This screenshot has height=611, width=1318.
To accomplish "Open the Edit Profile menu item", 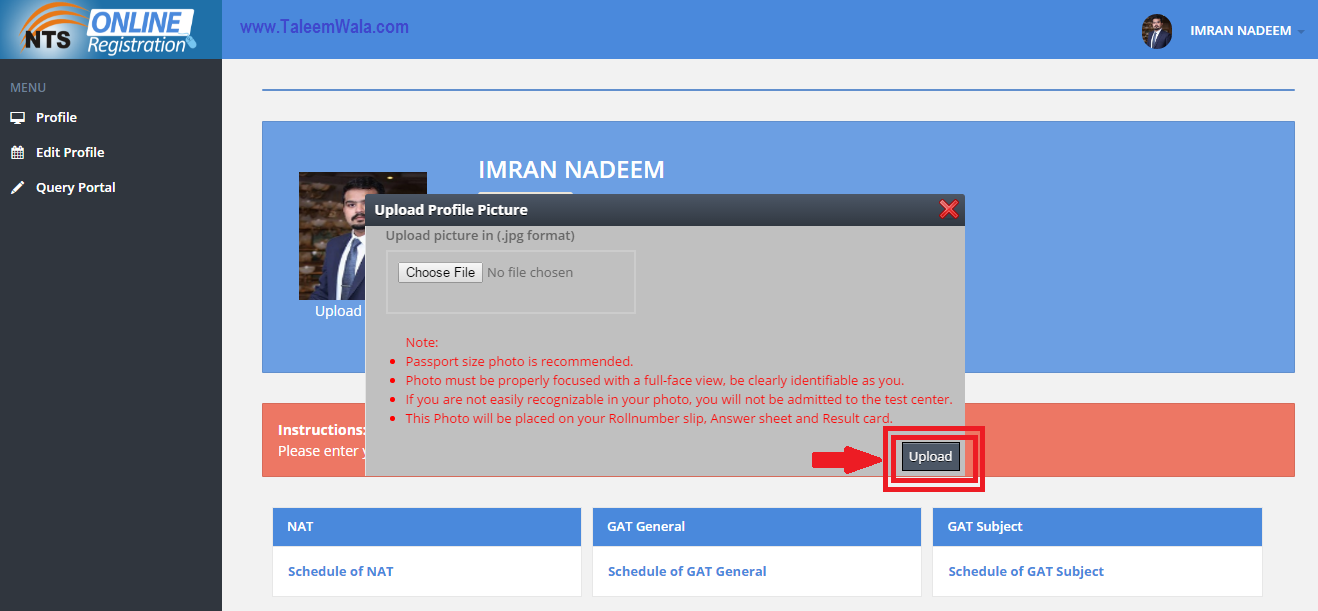I will click(70, 152).
